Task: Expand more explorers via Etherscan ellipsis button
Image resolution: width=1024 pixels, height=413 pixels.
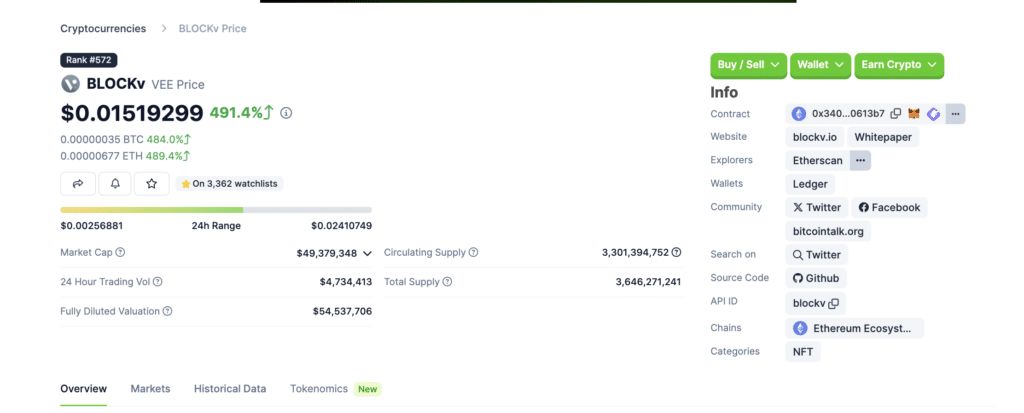Action: click(x=860, y=160)
